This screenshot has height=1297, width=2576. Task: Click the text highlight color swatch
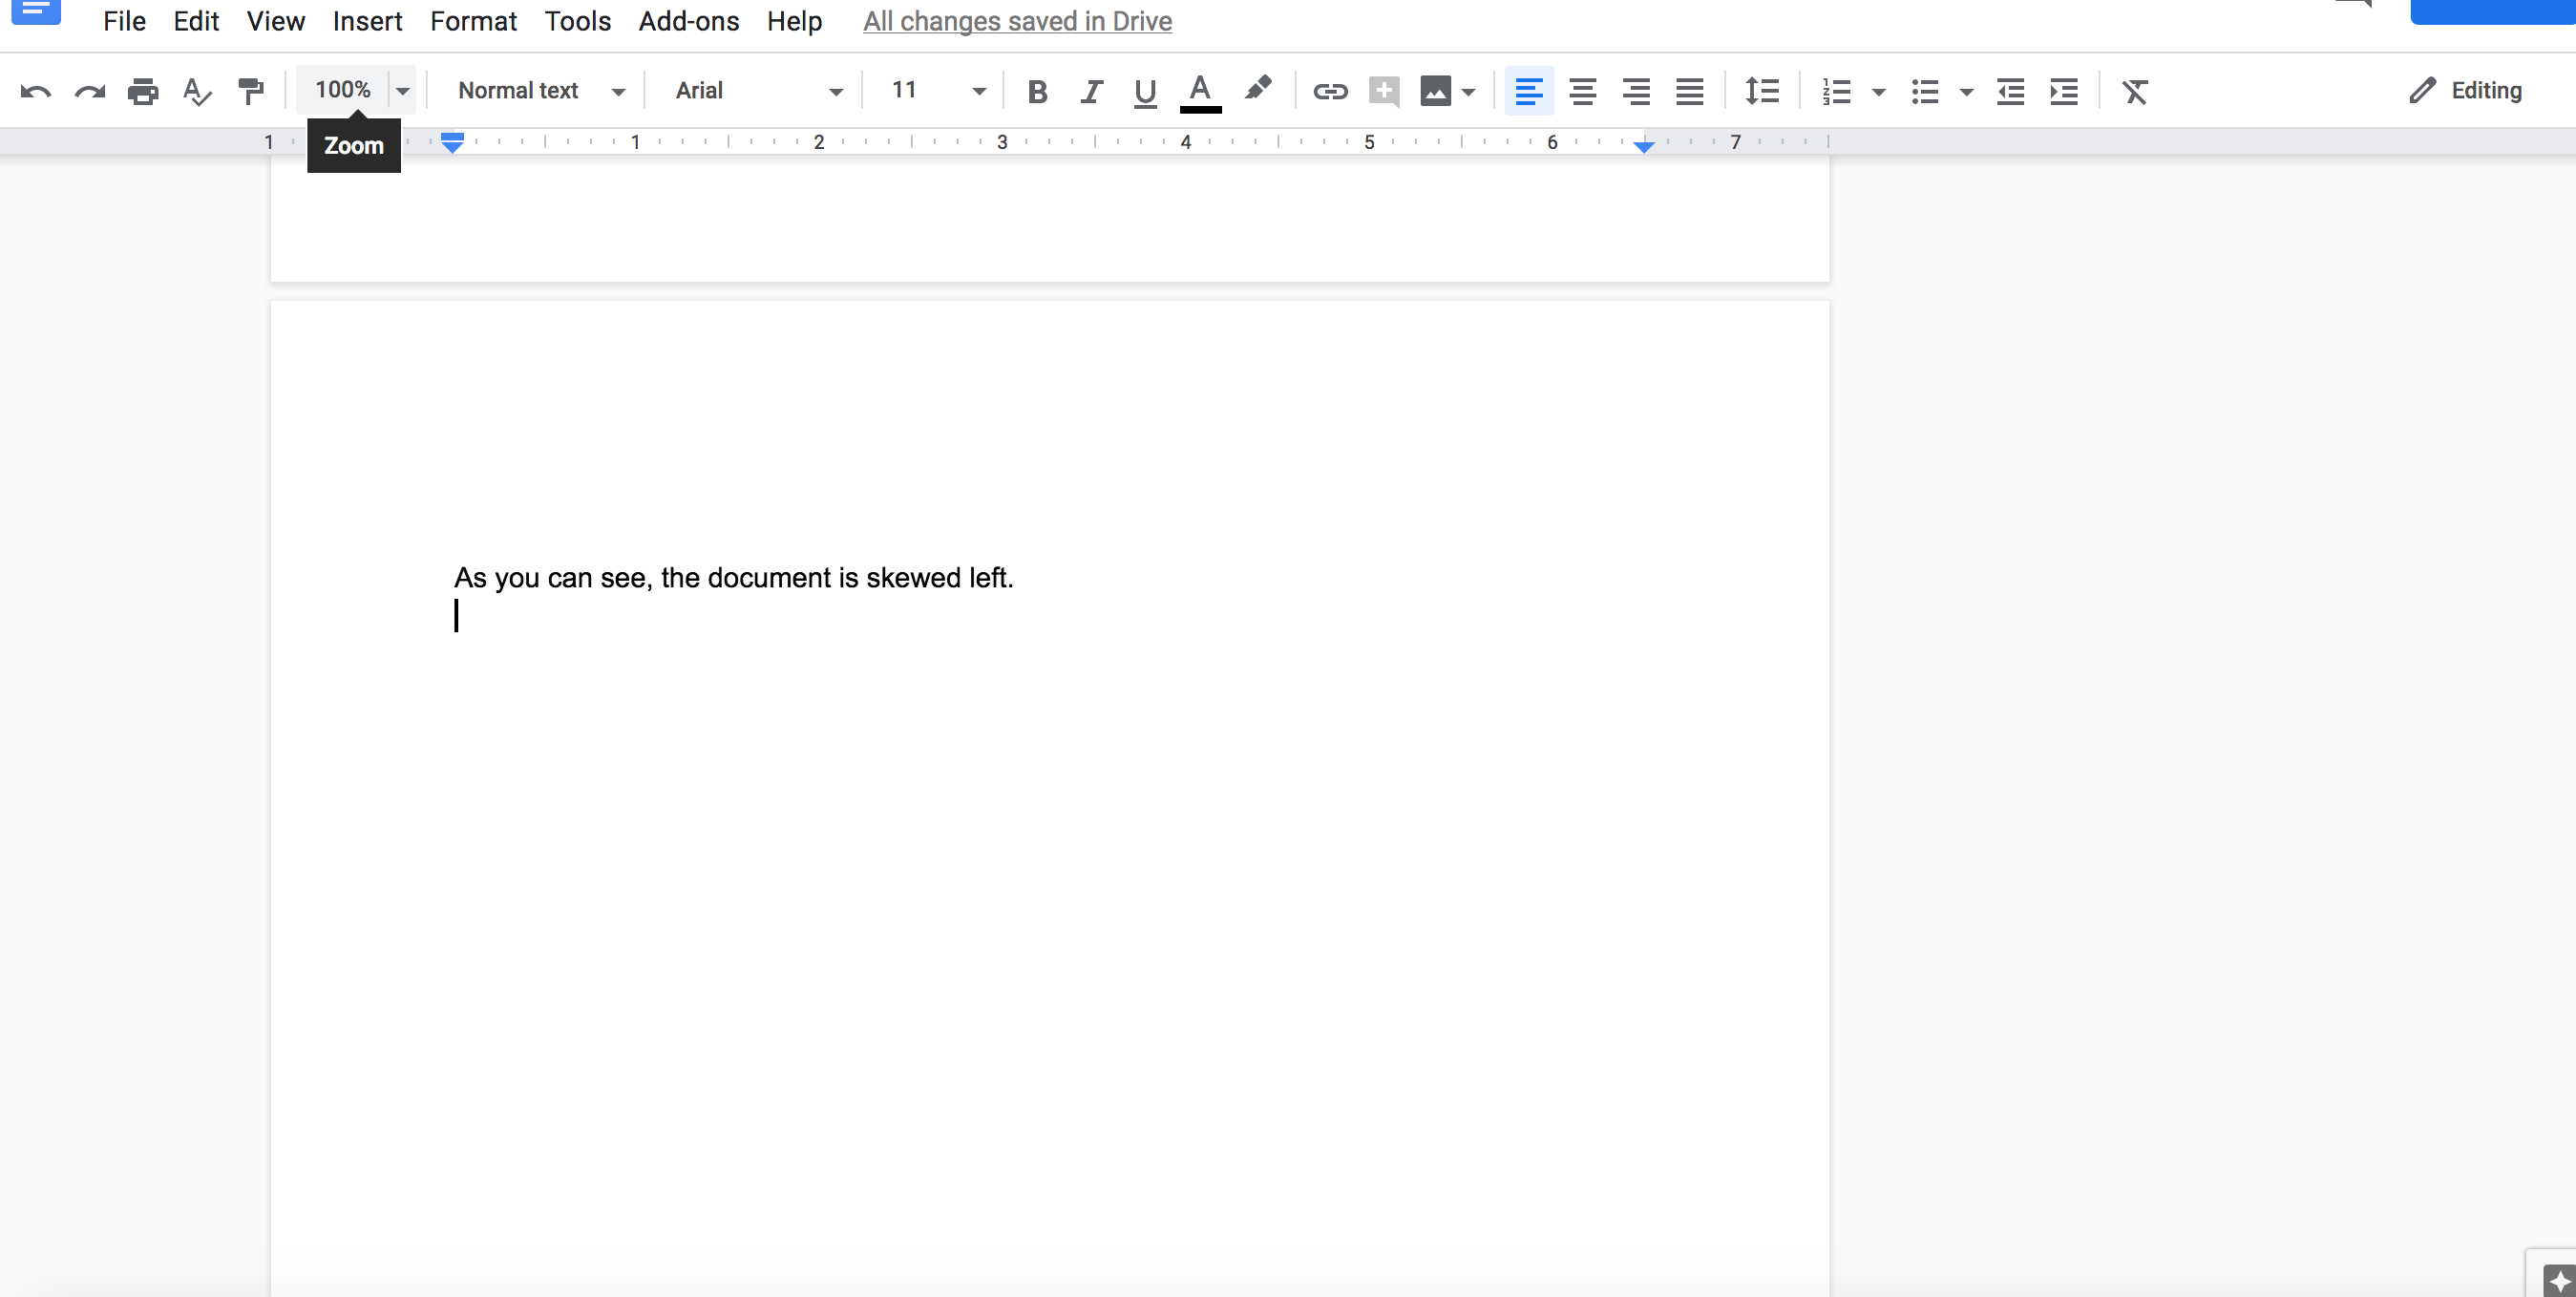[1255, 90]
